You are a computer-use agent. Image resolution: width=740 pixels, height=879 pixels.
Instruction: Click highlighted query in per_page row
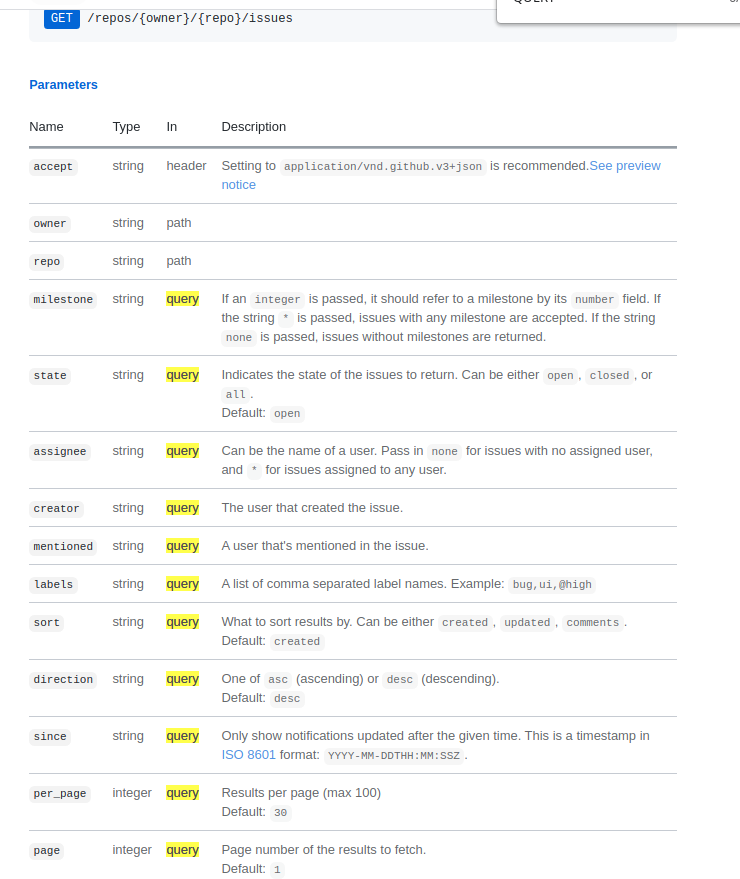click(x=183, y=793)
